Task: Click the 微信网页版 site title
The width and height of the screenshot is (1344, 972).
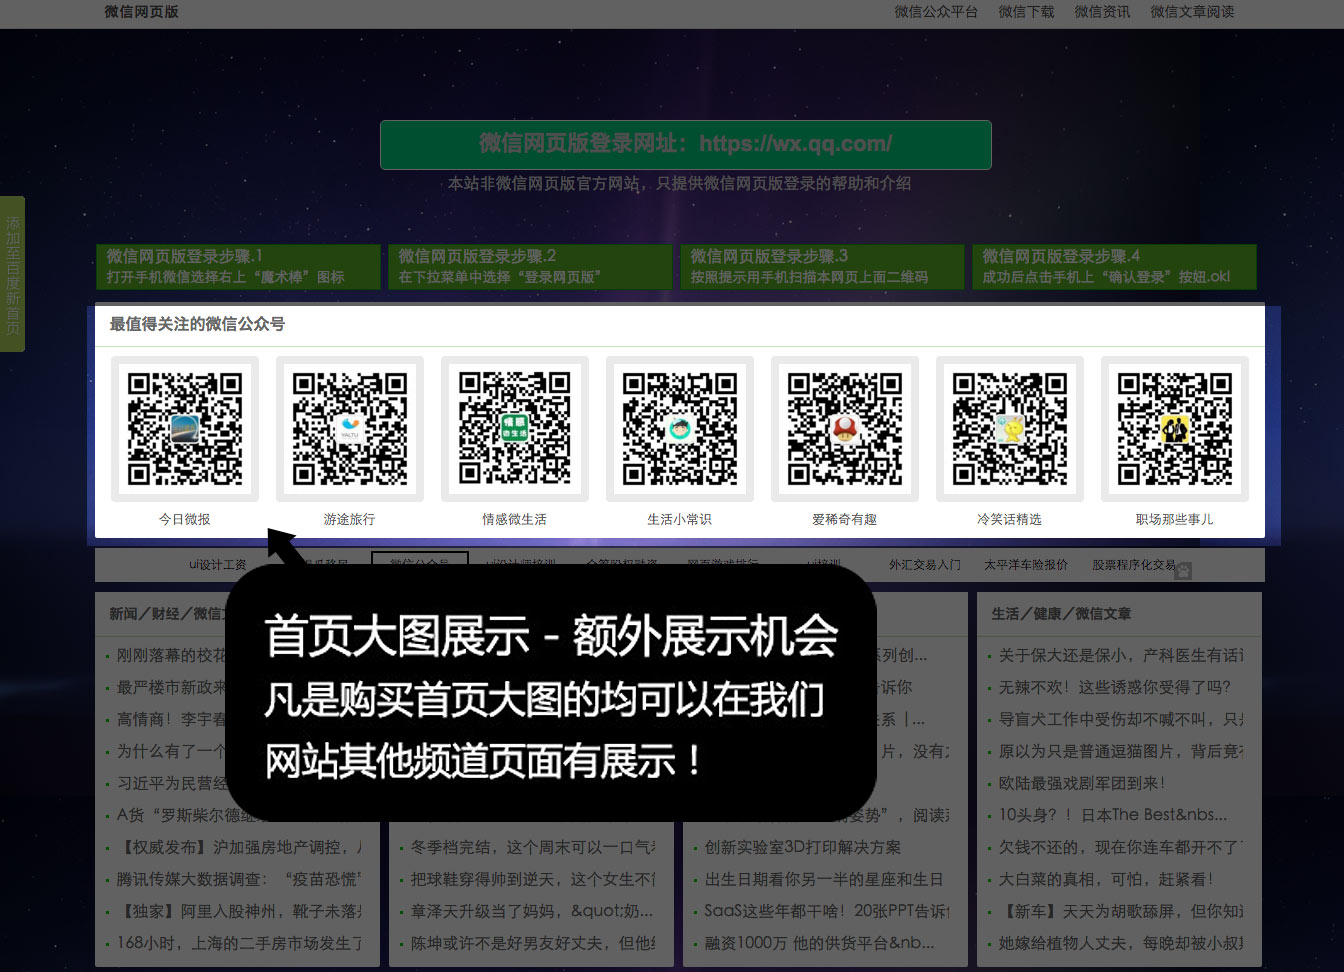Action: 141,12
